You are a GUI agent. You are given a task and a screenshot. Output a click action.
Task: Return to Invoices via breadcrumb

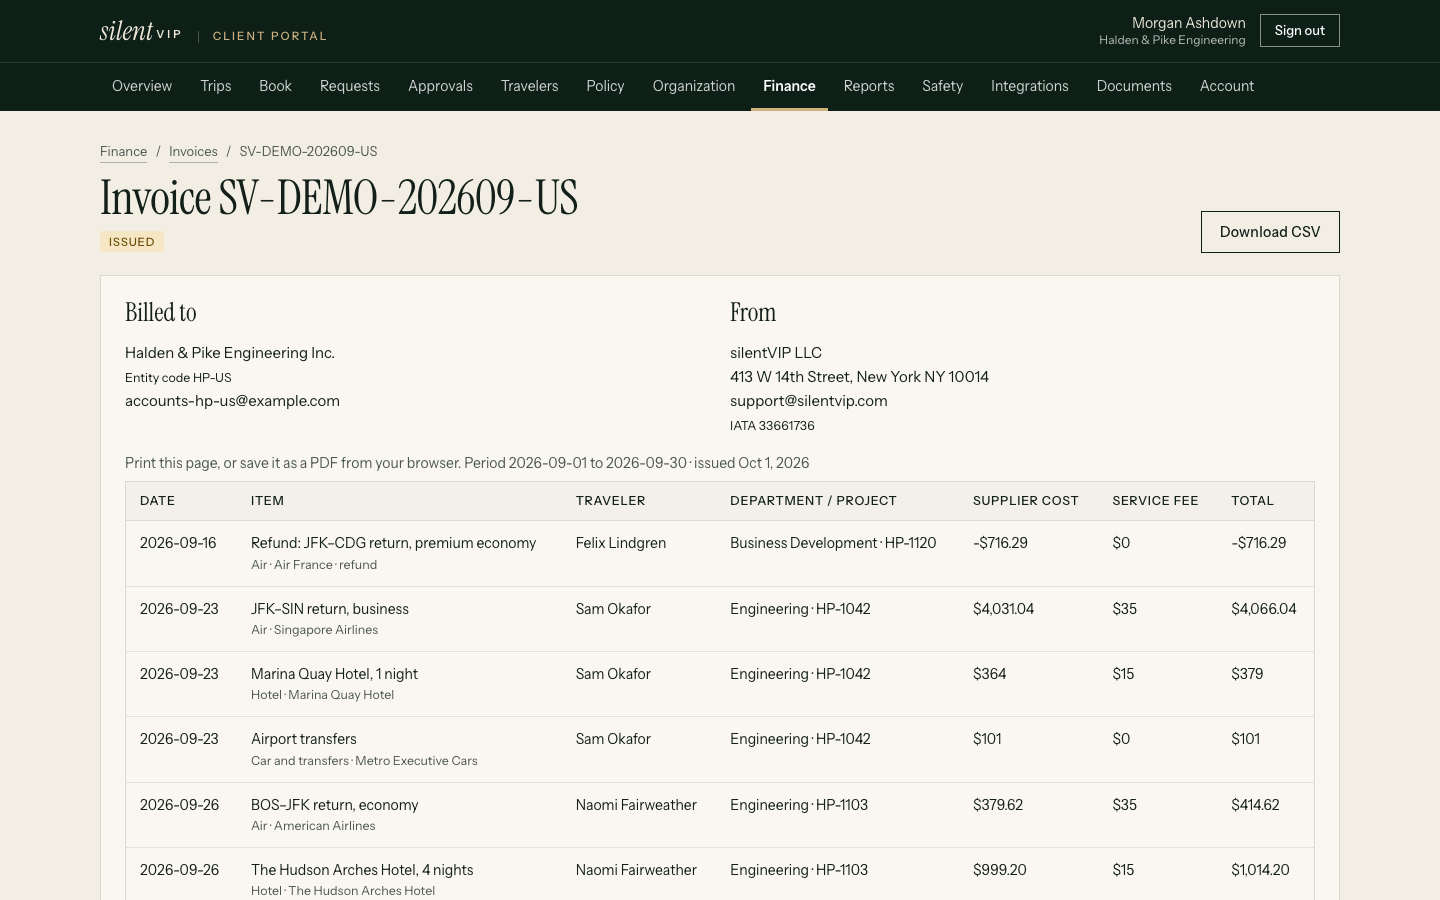[x=193, y=152]
